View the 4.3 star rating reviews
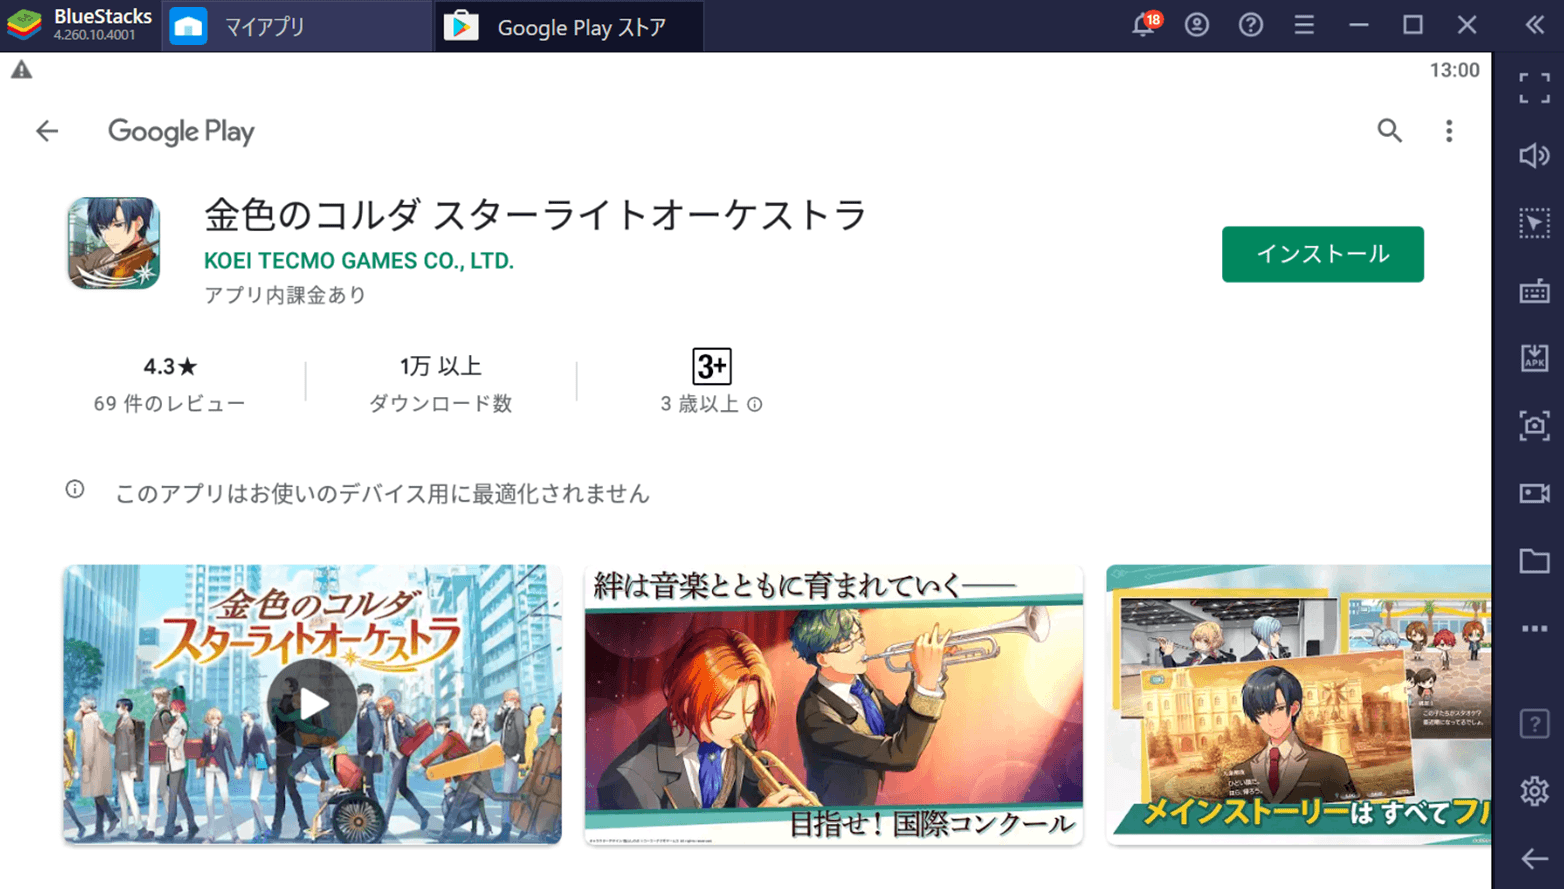This screenshot has width=1564, height=889. [170, 384]
